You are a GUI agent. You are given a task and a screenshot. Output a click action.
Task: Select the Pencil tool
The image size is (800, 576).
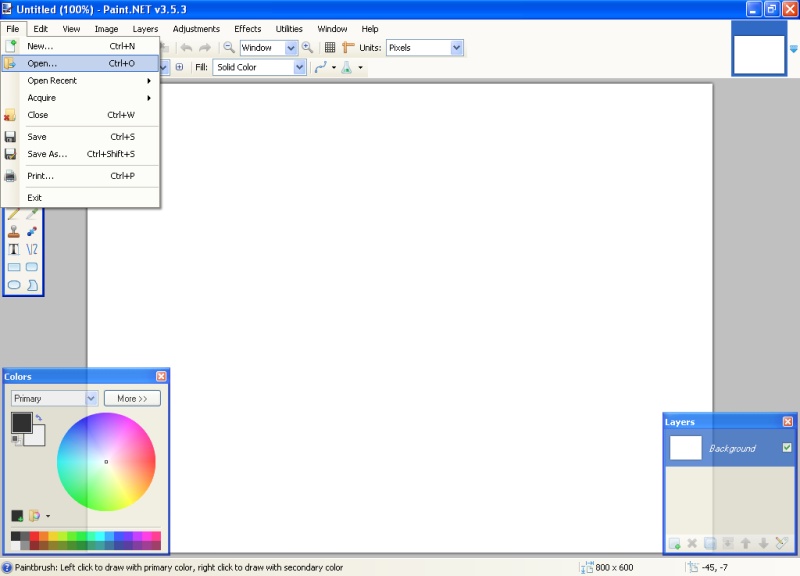click(13, 214)
